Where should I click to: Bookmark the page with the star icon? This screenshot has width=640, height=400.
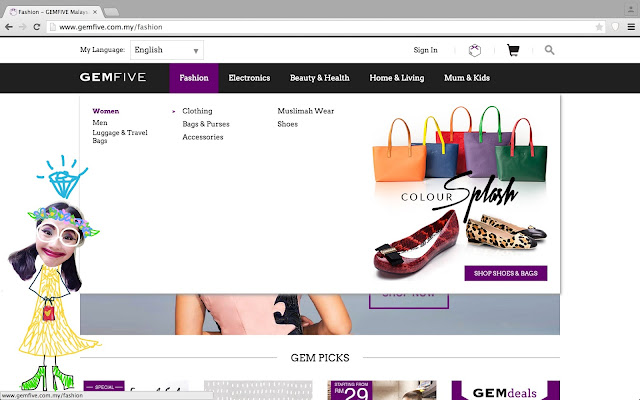(599, 27)
